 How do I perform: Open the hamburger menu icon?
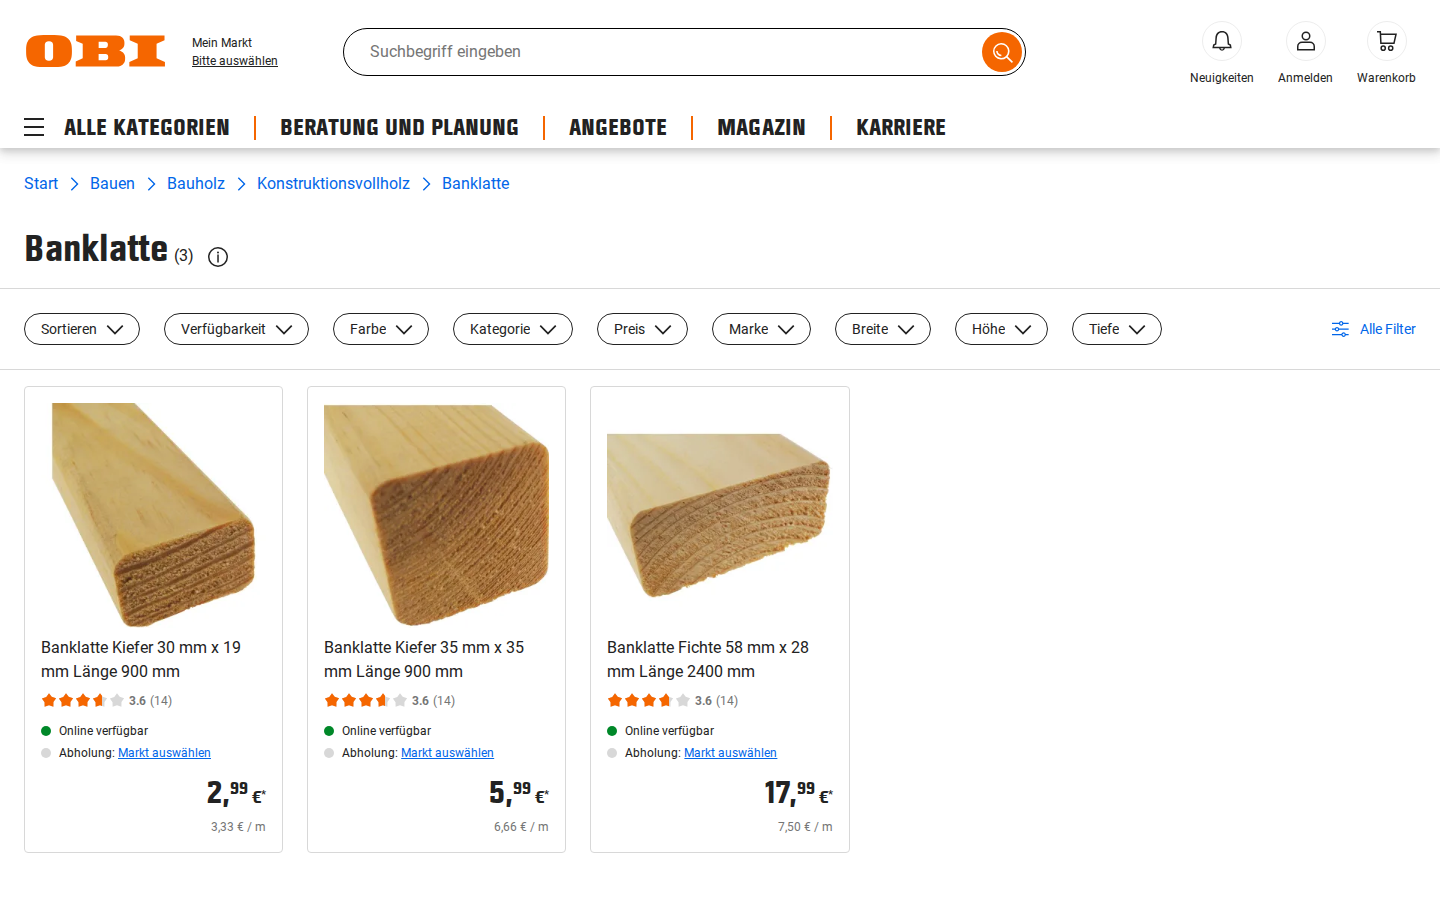pos(34,127)
